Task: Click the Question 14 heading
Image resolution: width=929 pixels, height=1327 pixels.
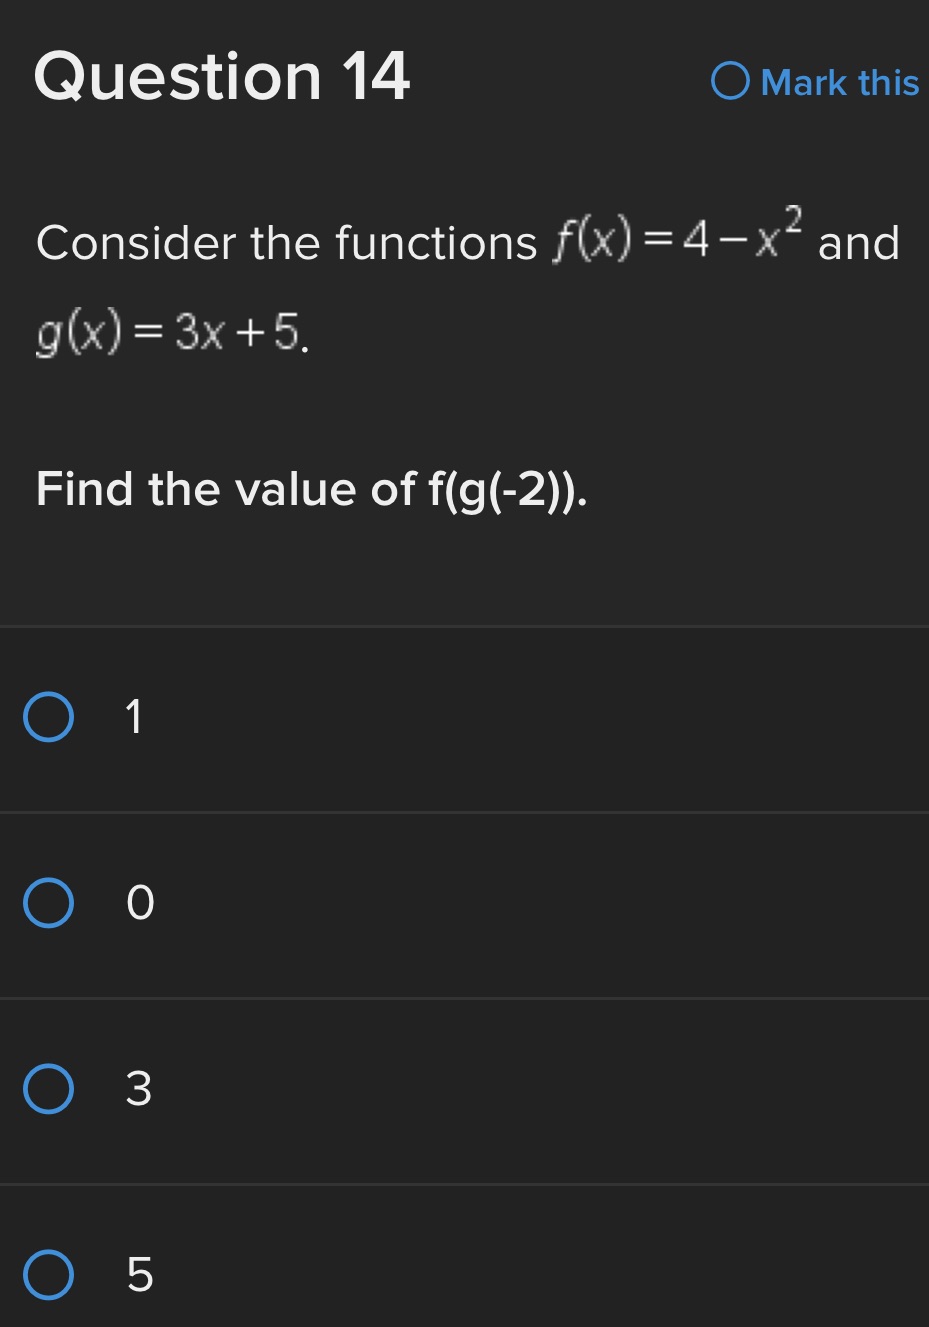Action: 222,77
